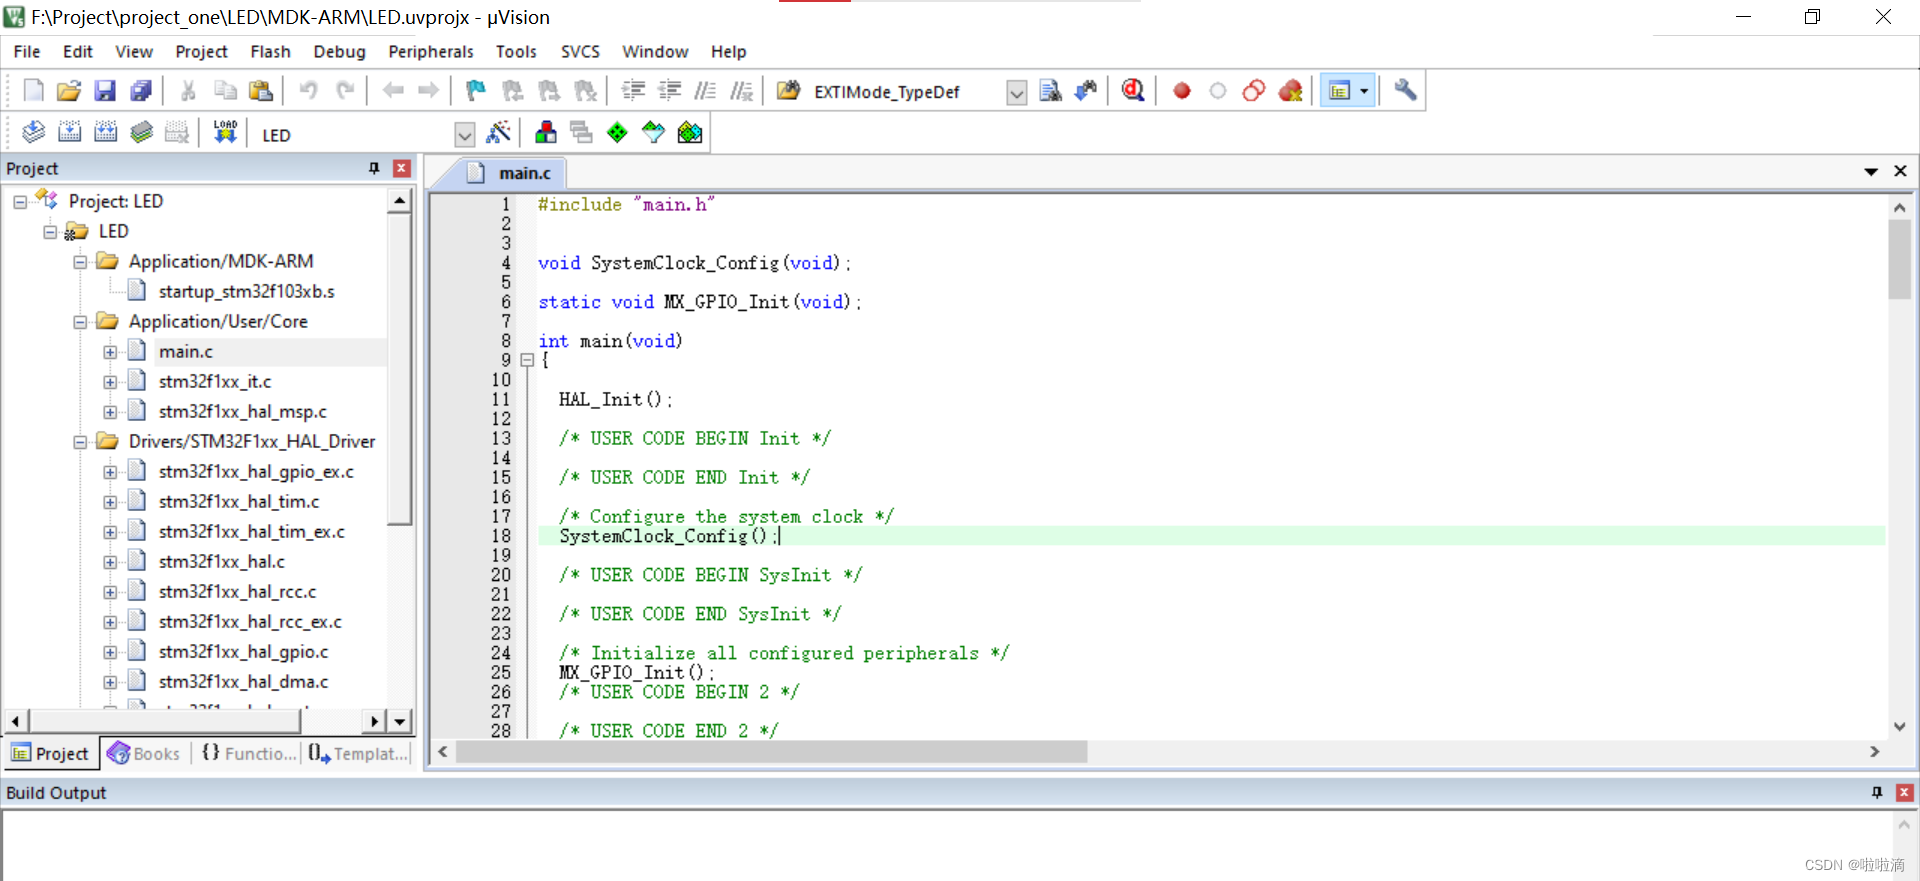
Task: Open the Peripherals menu
Action: [430, 51]
